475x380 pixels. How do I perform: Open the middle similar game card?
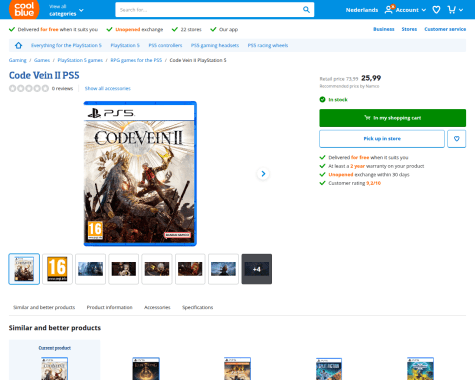coord(237,369)
